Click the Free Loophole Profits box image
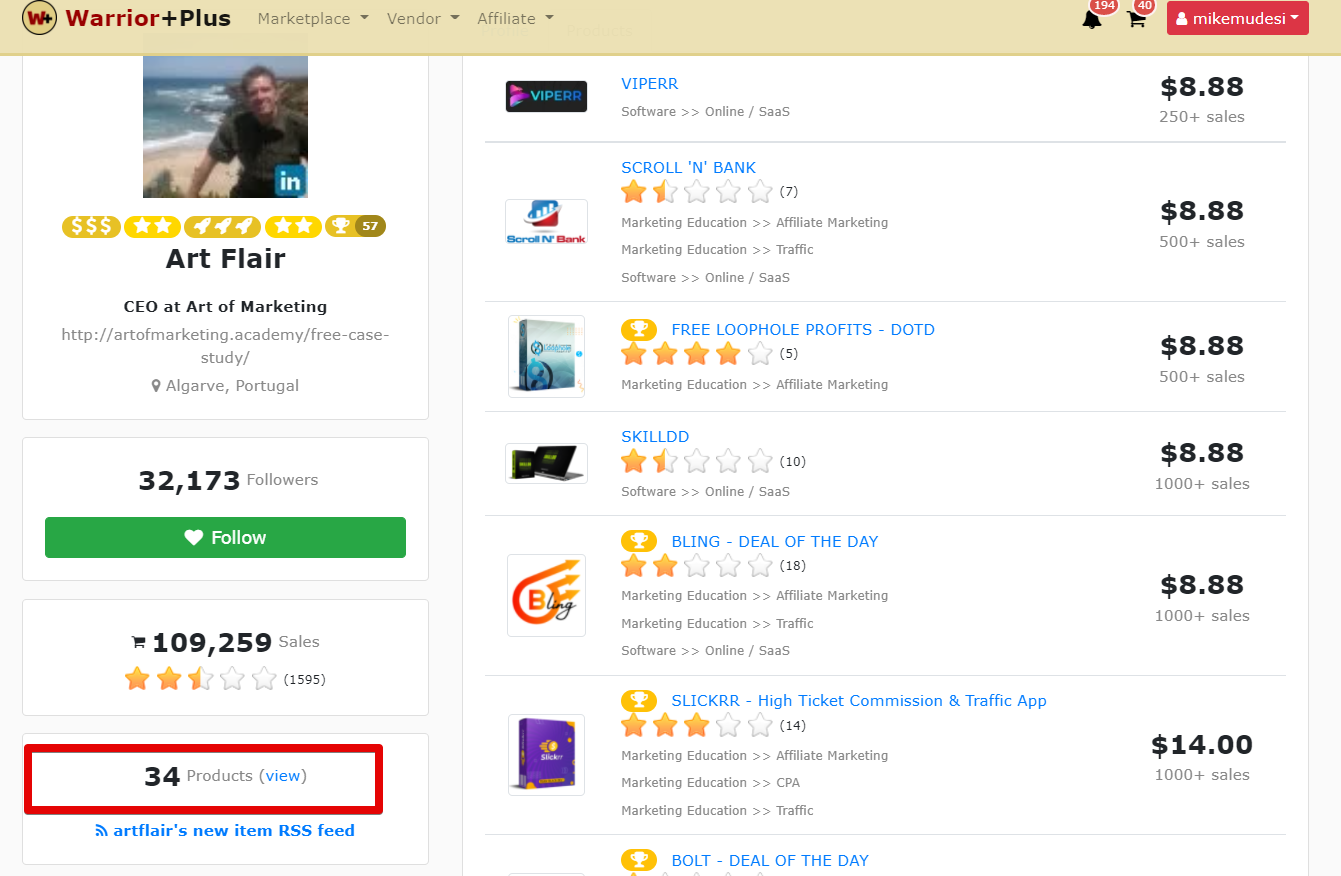Image resolution: width=1341 pixels, height=876 pixels. 546,356
